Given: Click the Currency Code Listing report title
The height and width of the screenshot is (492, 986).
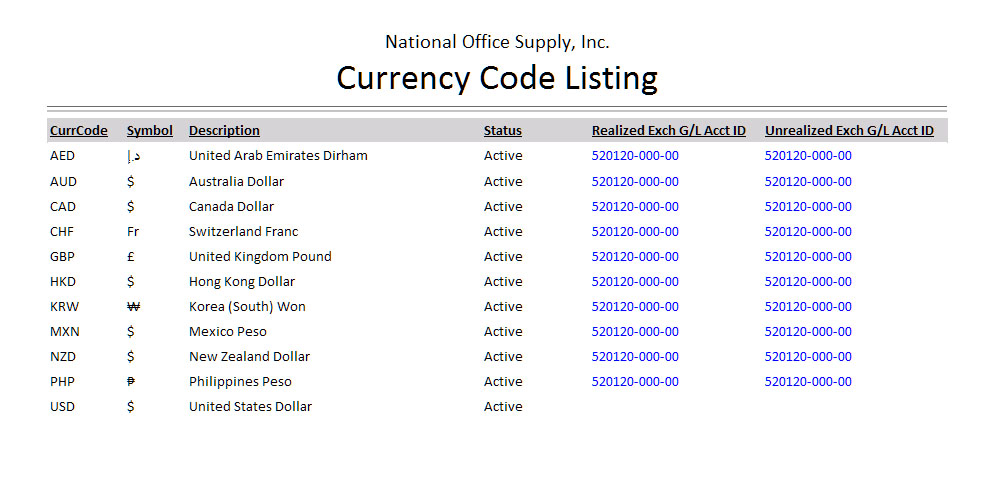Looking at the screenshot, I should pos(497,78).
